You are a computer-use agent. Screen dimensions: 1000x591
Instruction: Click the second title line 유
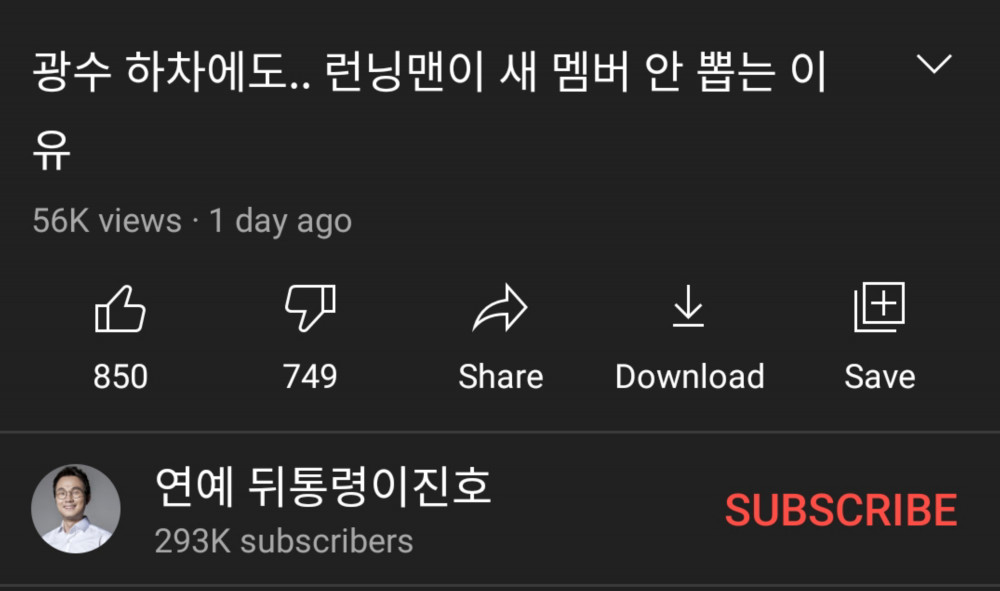pyautogui.click(x=51, y=149)
